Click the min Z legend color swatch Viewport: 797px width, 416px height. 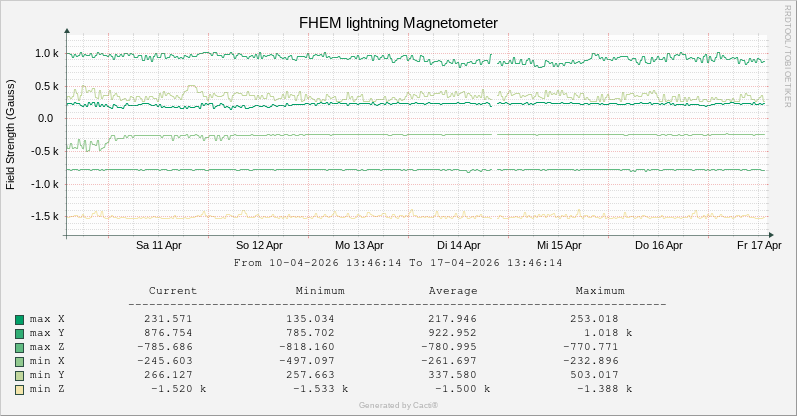[x=19, y=389]
